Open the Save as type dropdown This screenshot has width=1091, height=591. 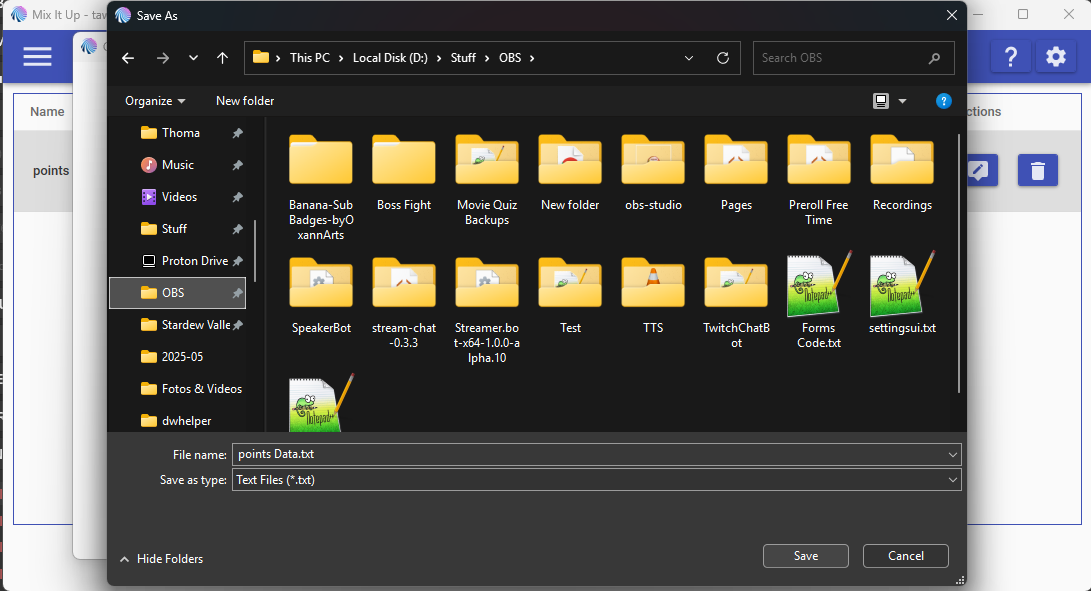pos(597,480)
